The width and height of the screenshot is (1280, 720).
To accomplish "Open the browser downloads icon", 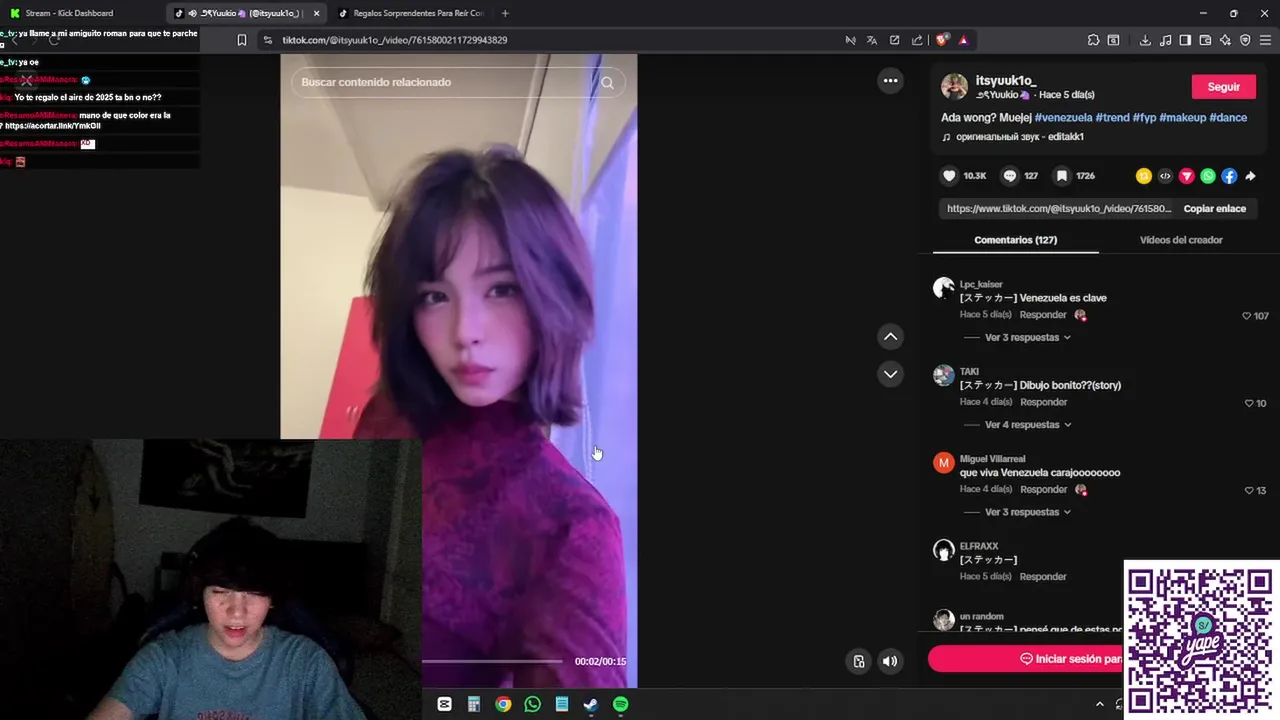I will [1145, 40].
